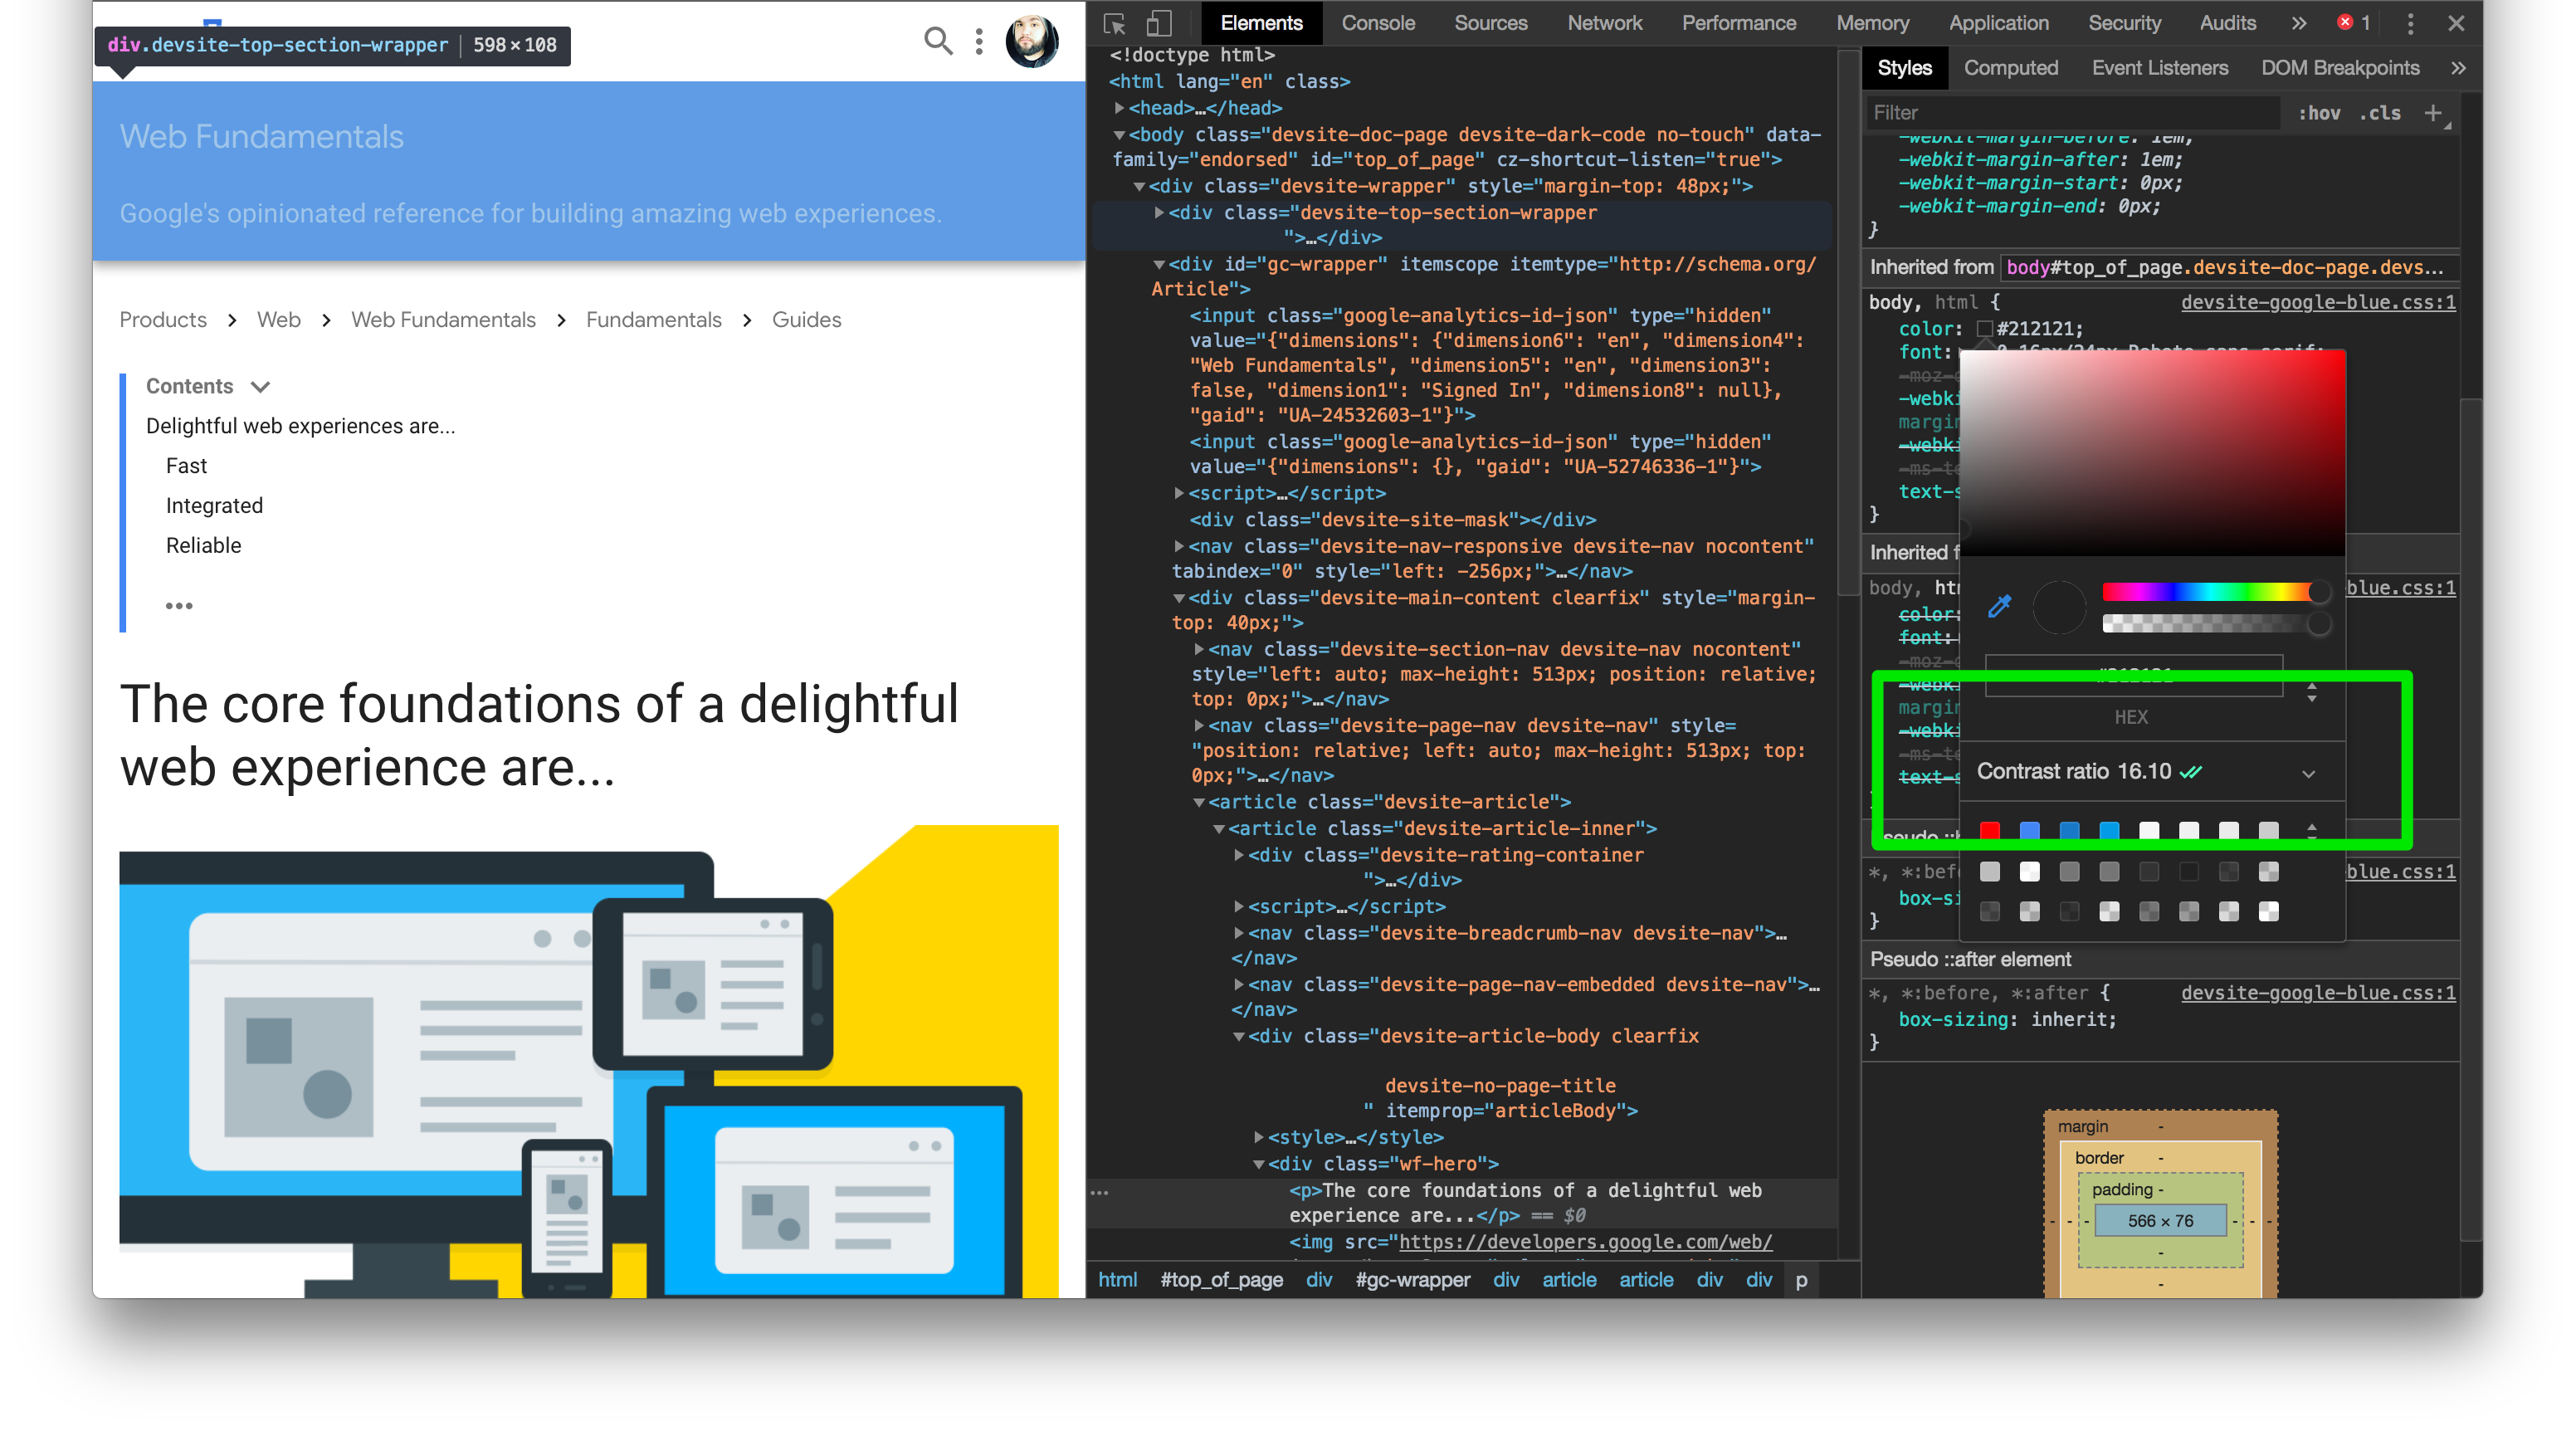Open the Performance tab
Viewport: 2576px width, 1431px height.
(1738, 23)
